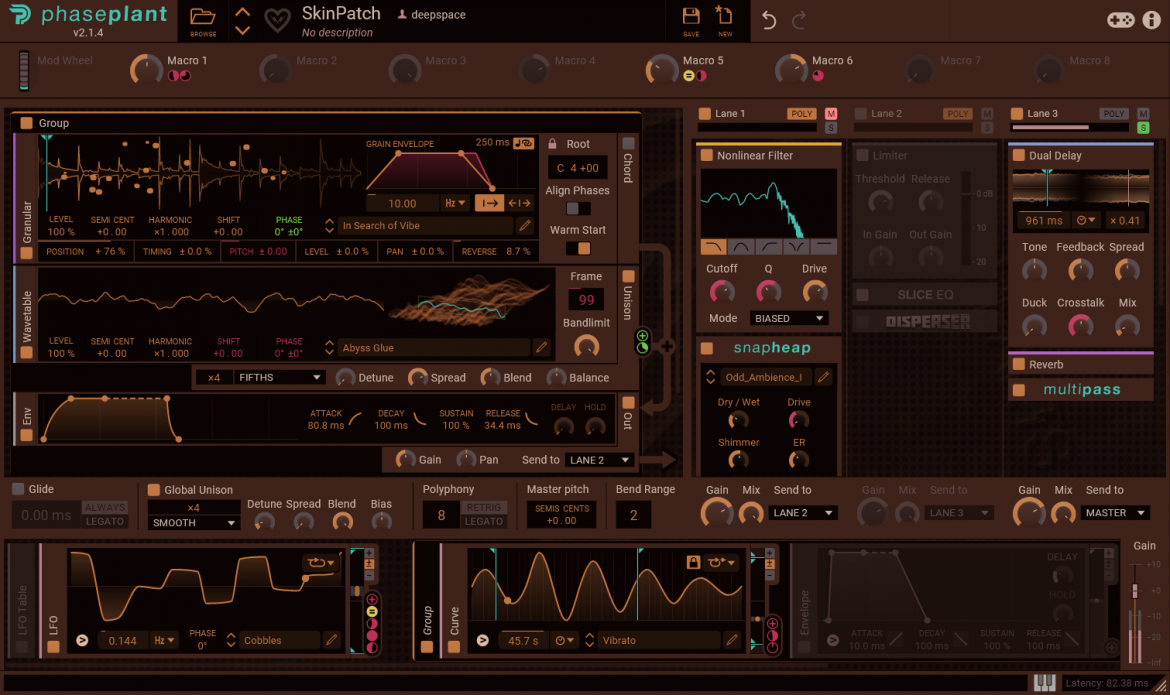
Task: Switch to the Chord tab
Action: pos(627,168)
